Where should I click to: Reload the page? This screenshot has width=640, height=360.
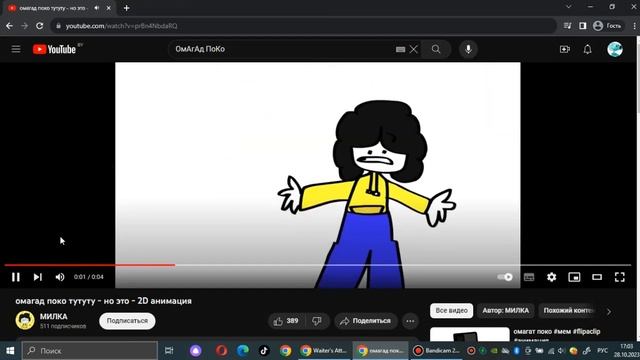click(40, 26)
